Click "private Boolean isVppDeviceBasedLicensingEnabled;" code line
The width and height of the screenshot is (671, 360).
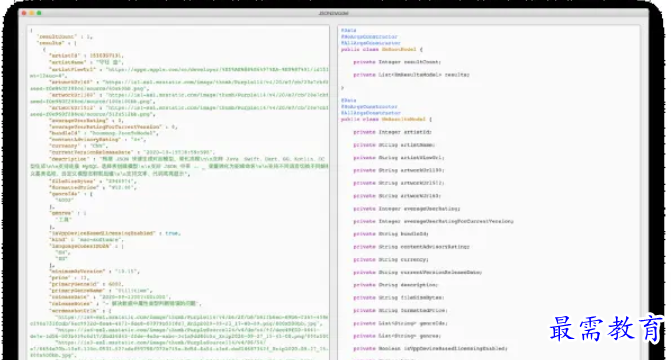pos(431,349)
